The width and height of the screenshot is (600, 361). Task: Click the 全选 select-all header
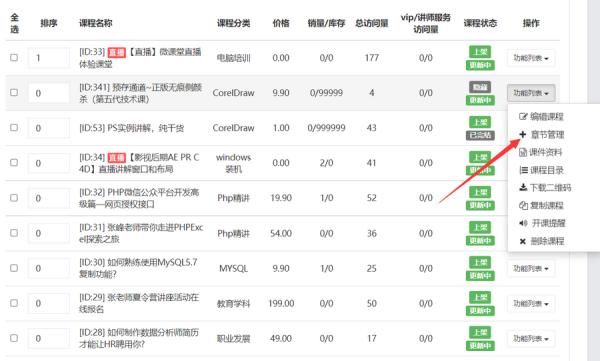[15, 23]
